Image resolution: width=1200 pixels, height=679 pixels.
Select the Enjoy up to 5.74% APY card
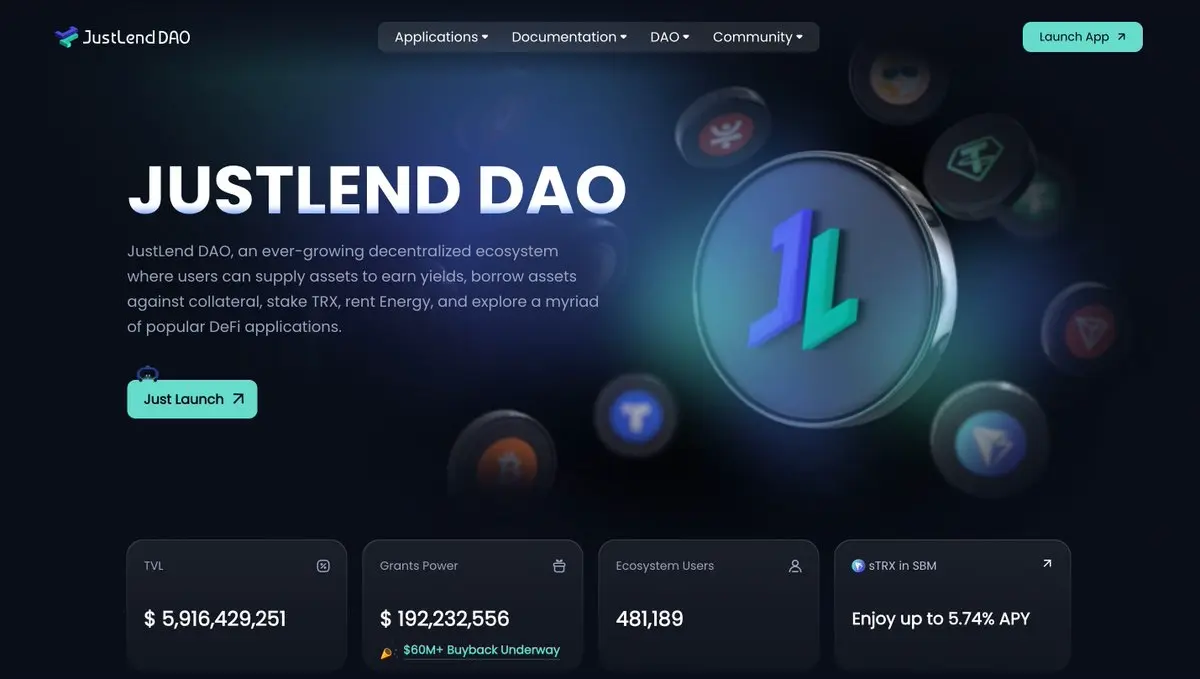[x=952, y=604]
